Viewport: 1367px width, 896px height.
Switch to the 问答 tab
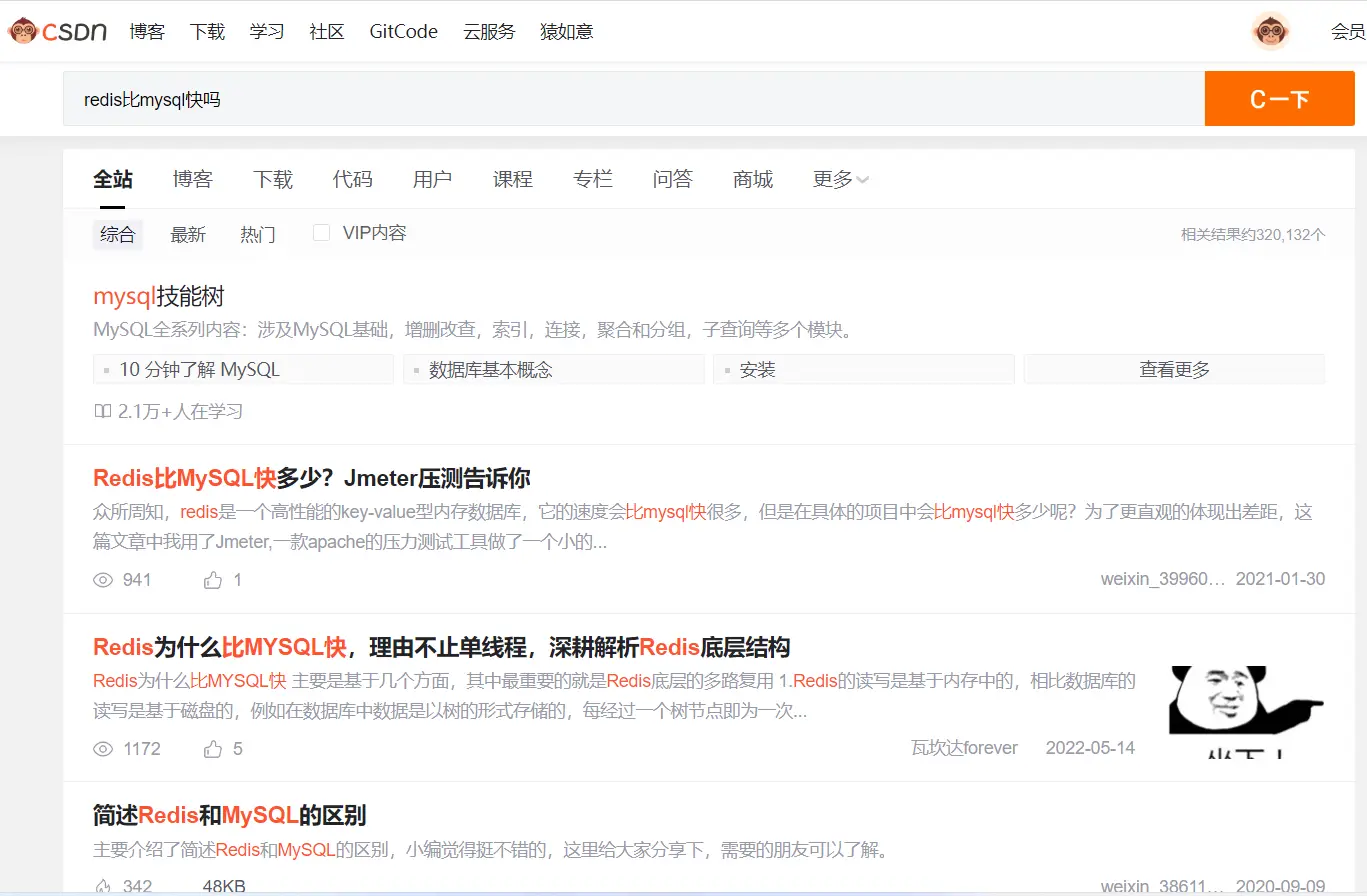click(673, 179)
